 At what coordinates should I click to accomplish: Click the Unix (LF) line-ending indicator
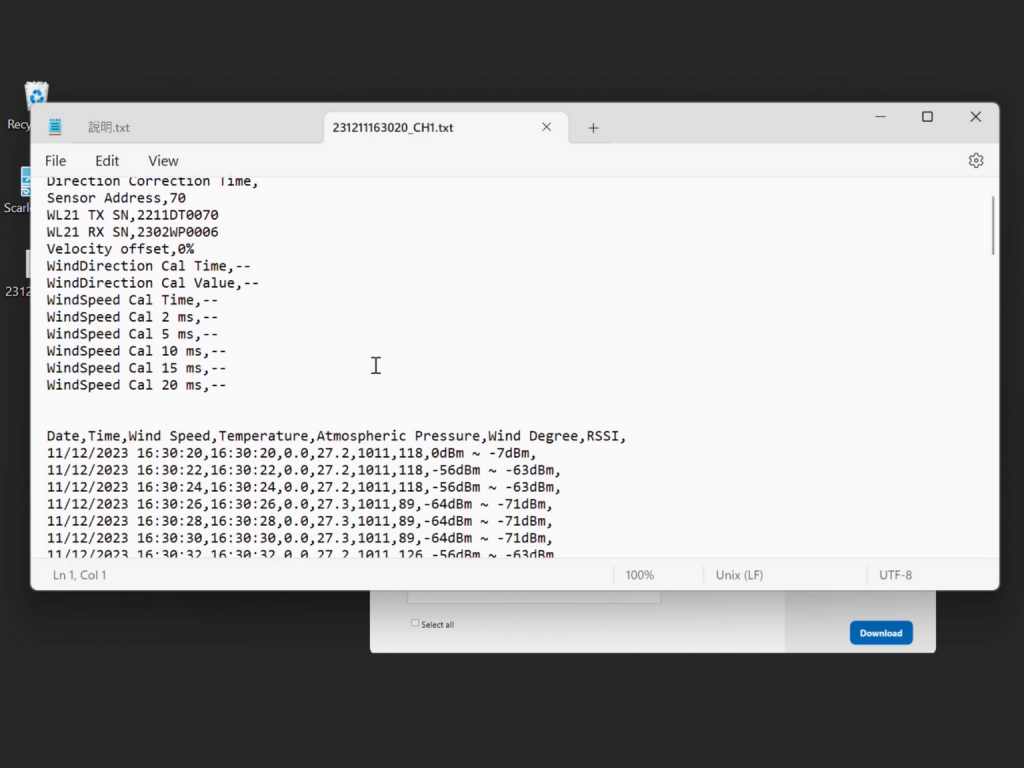(x=738, y=575)
